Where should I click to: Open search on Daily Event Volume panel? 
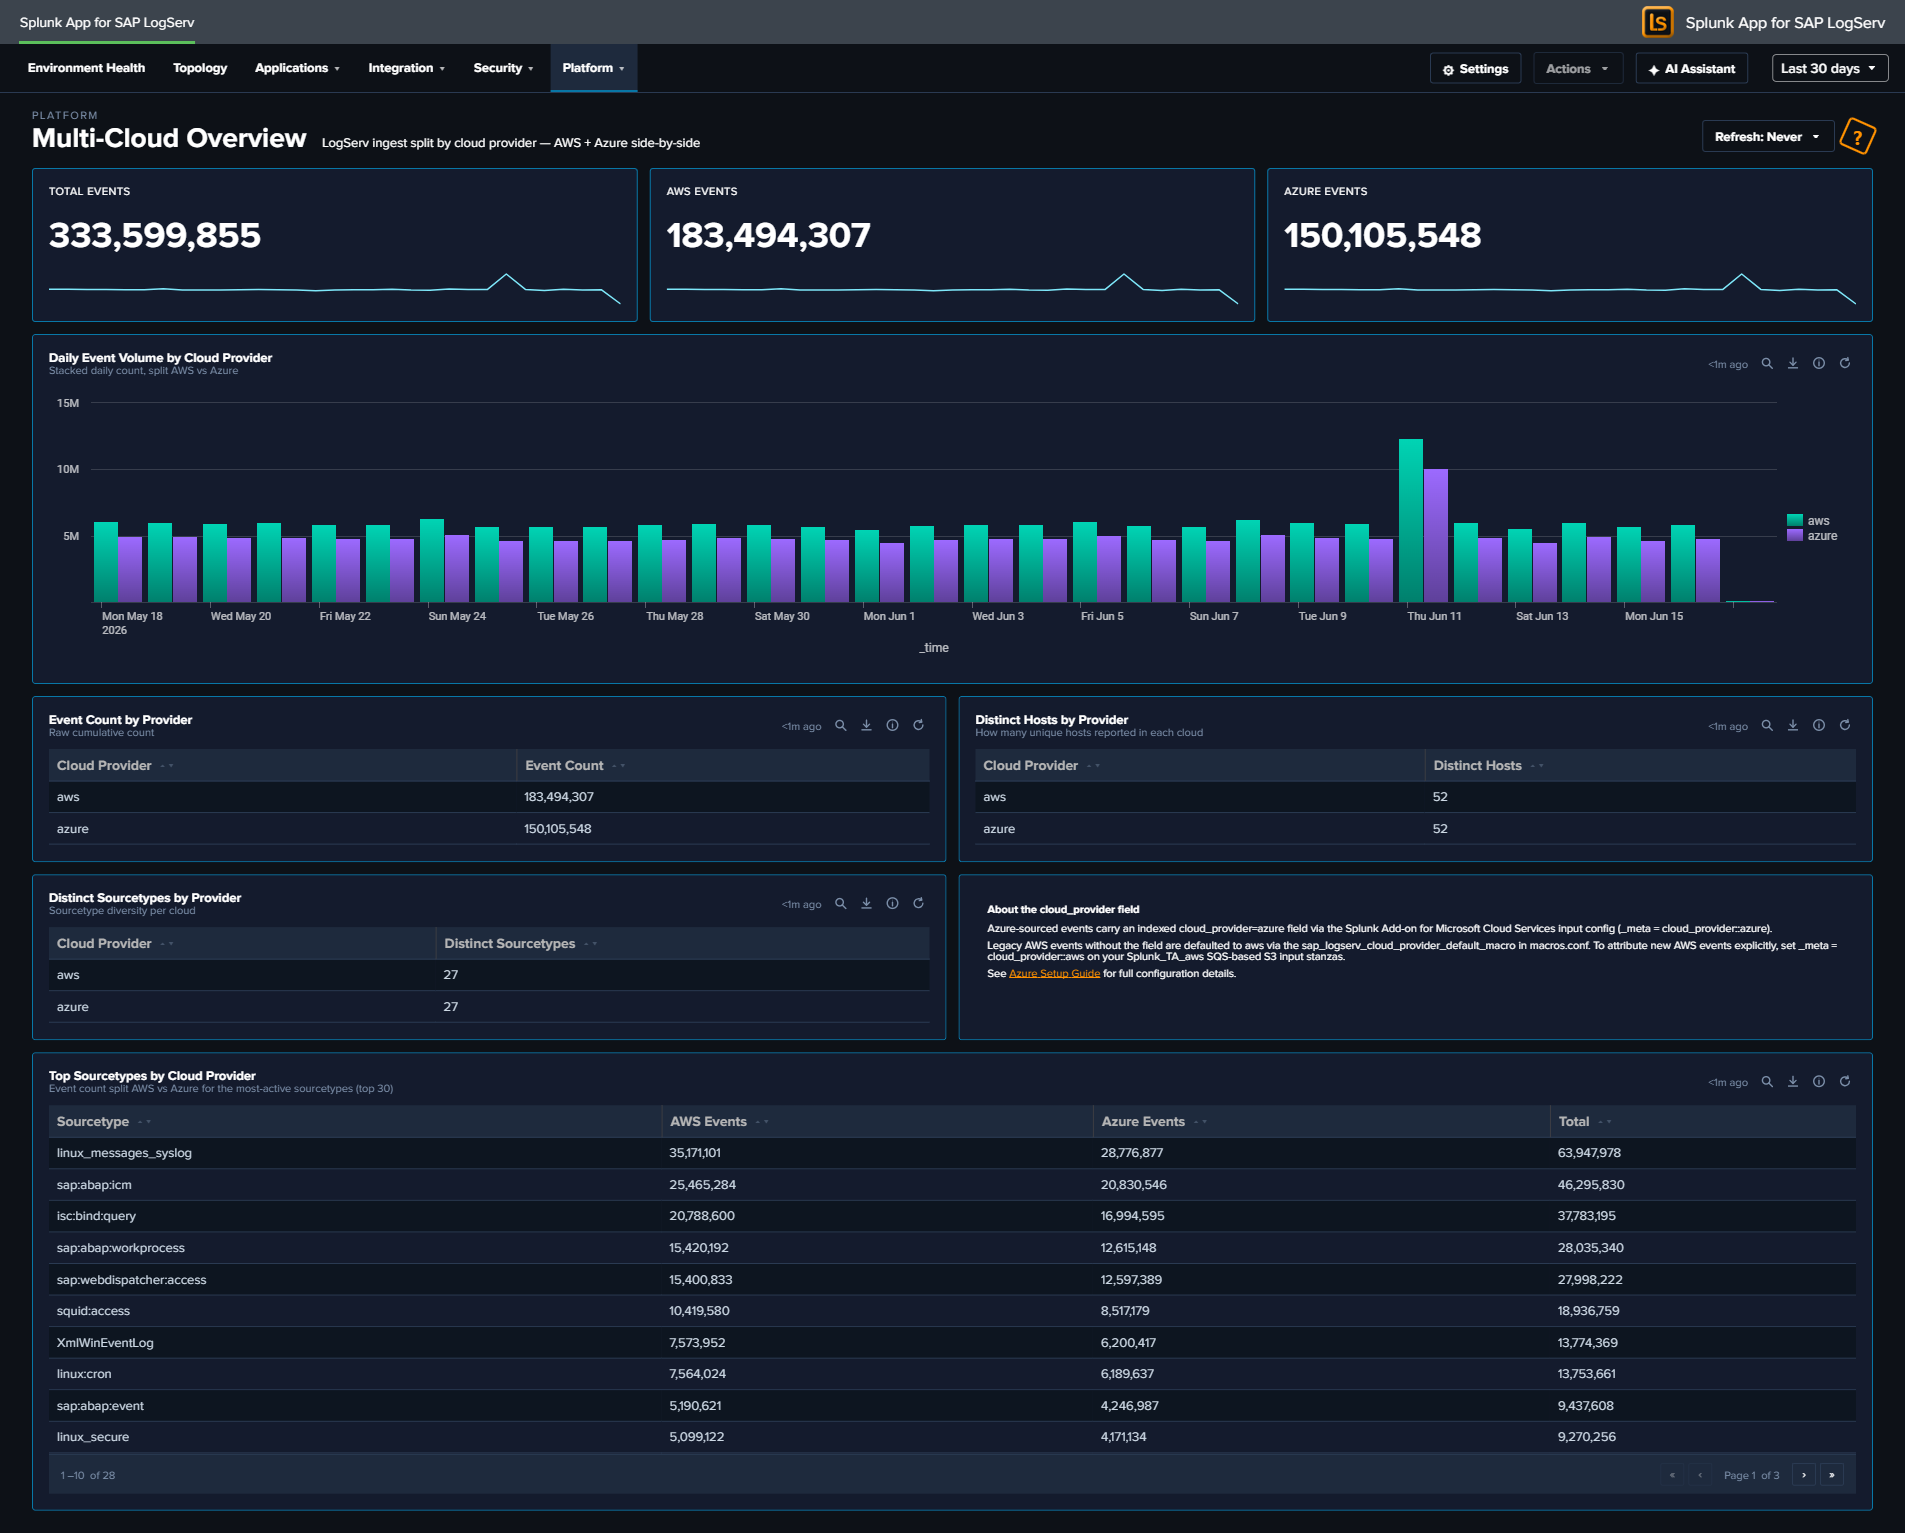(1767, 364)
